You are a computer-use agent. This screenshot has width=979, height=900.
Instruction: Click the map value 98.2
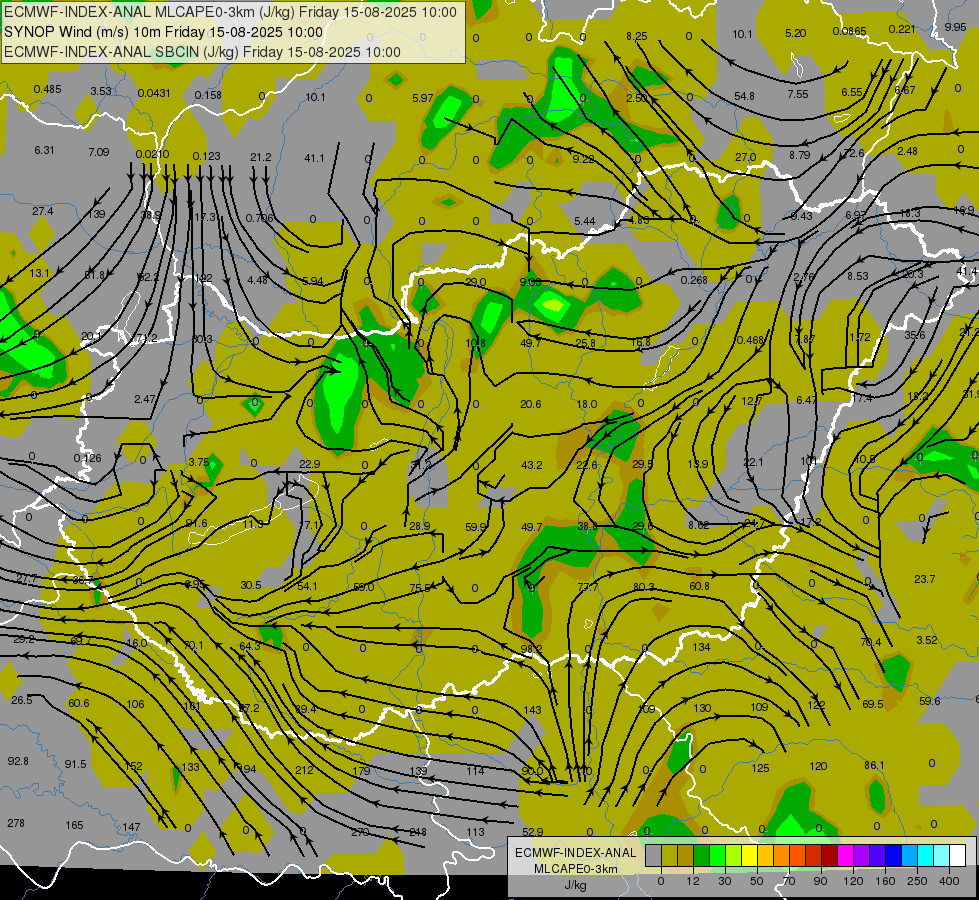point(531,649)
